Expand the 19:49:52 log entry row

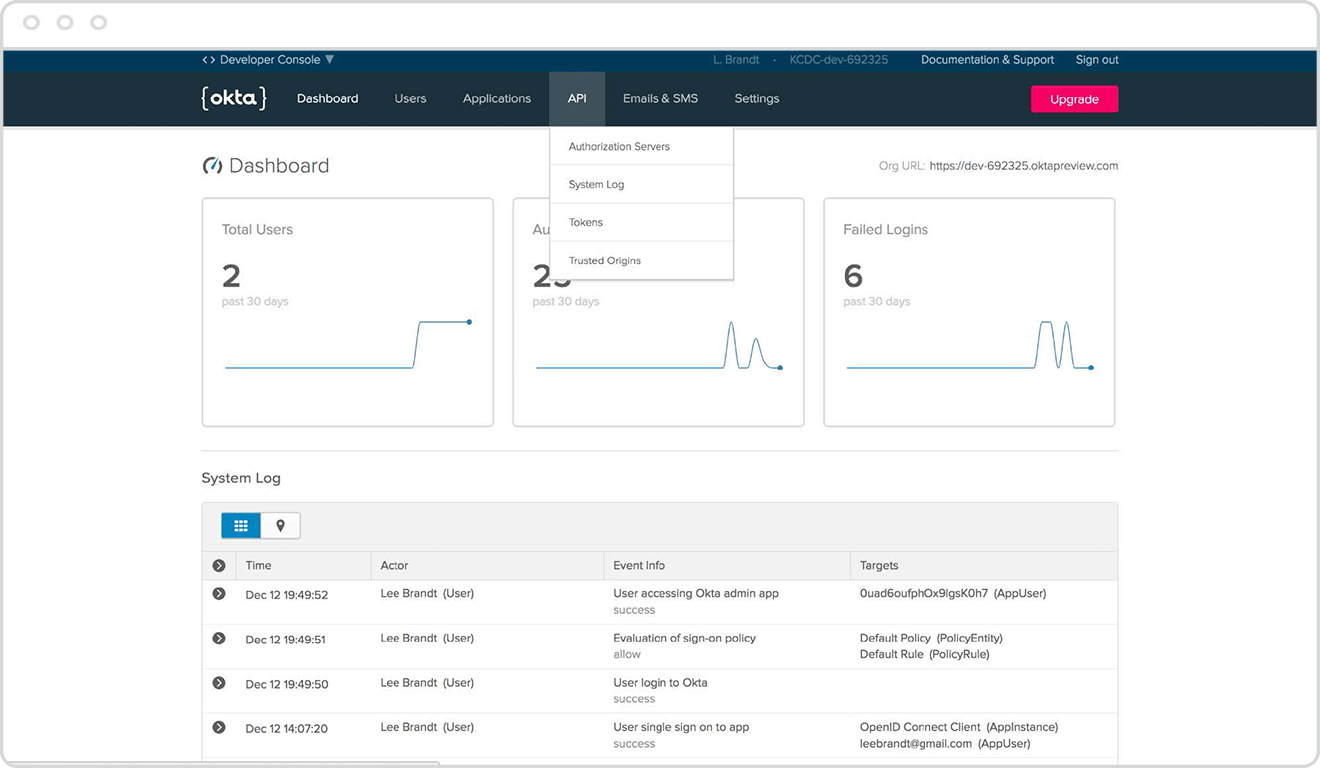click(x=219, y=594)
